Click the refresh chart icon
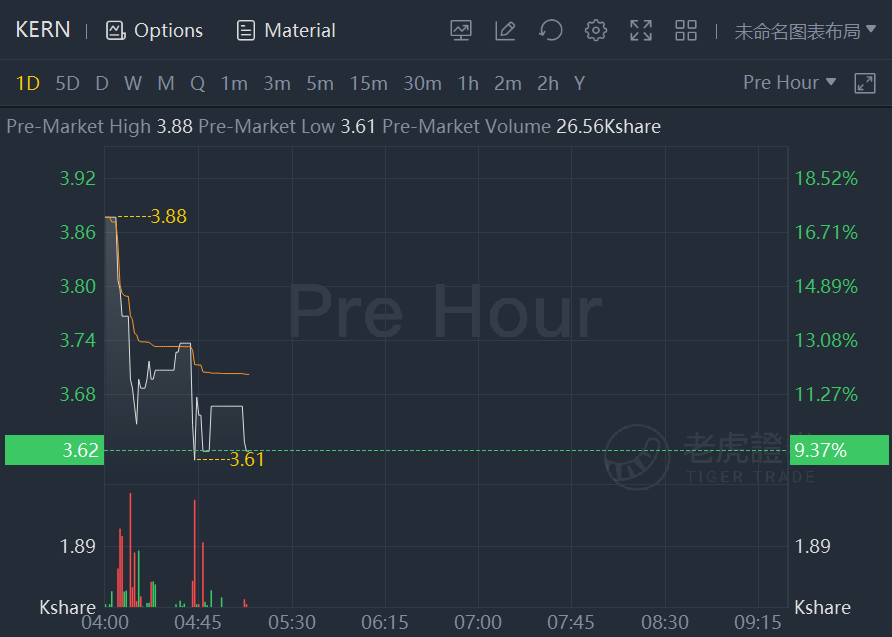 550,30
